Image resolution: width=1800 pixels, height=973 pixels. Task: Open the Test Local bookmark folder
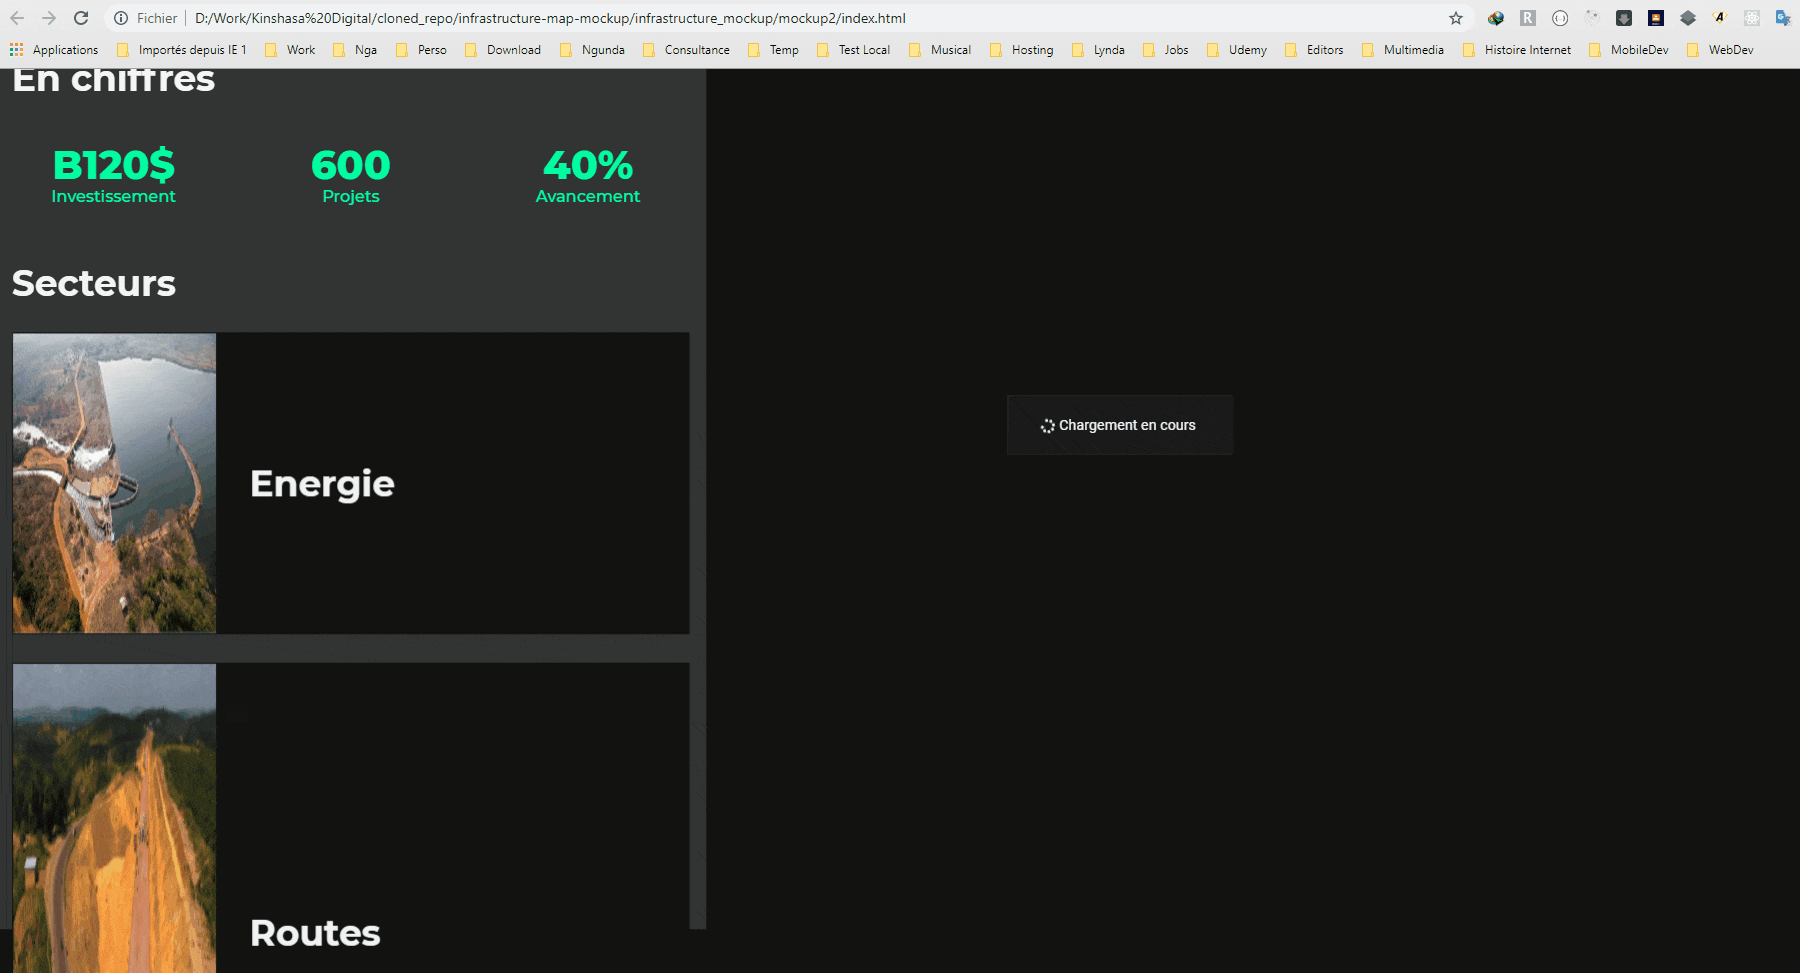click(853, 50)
